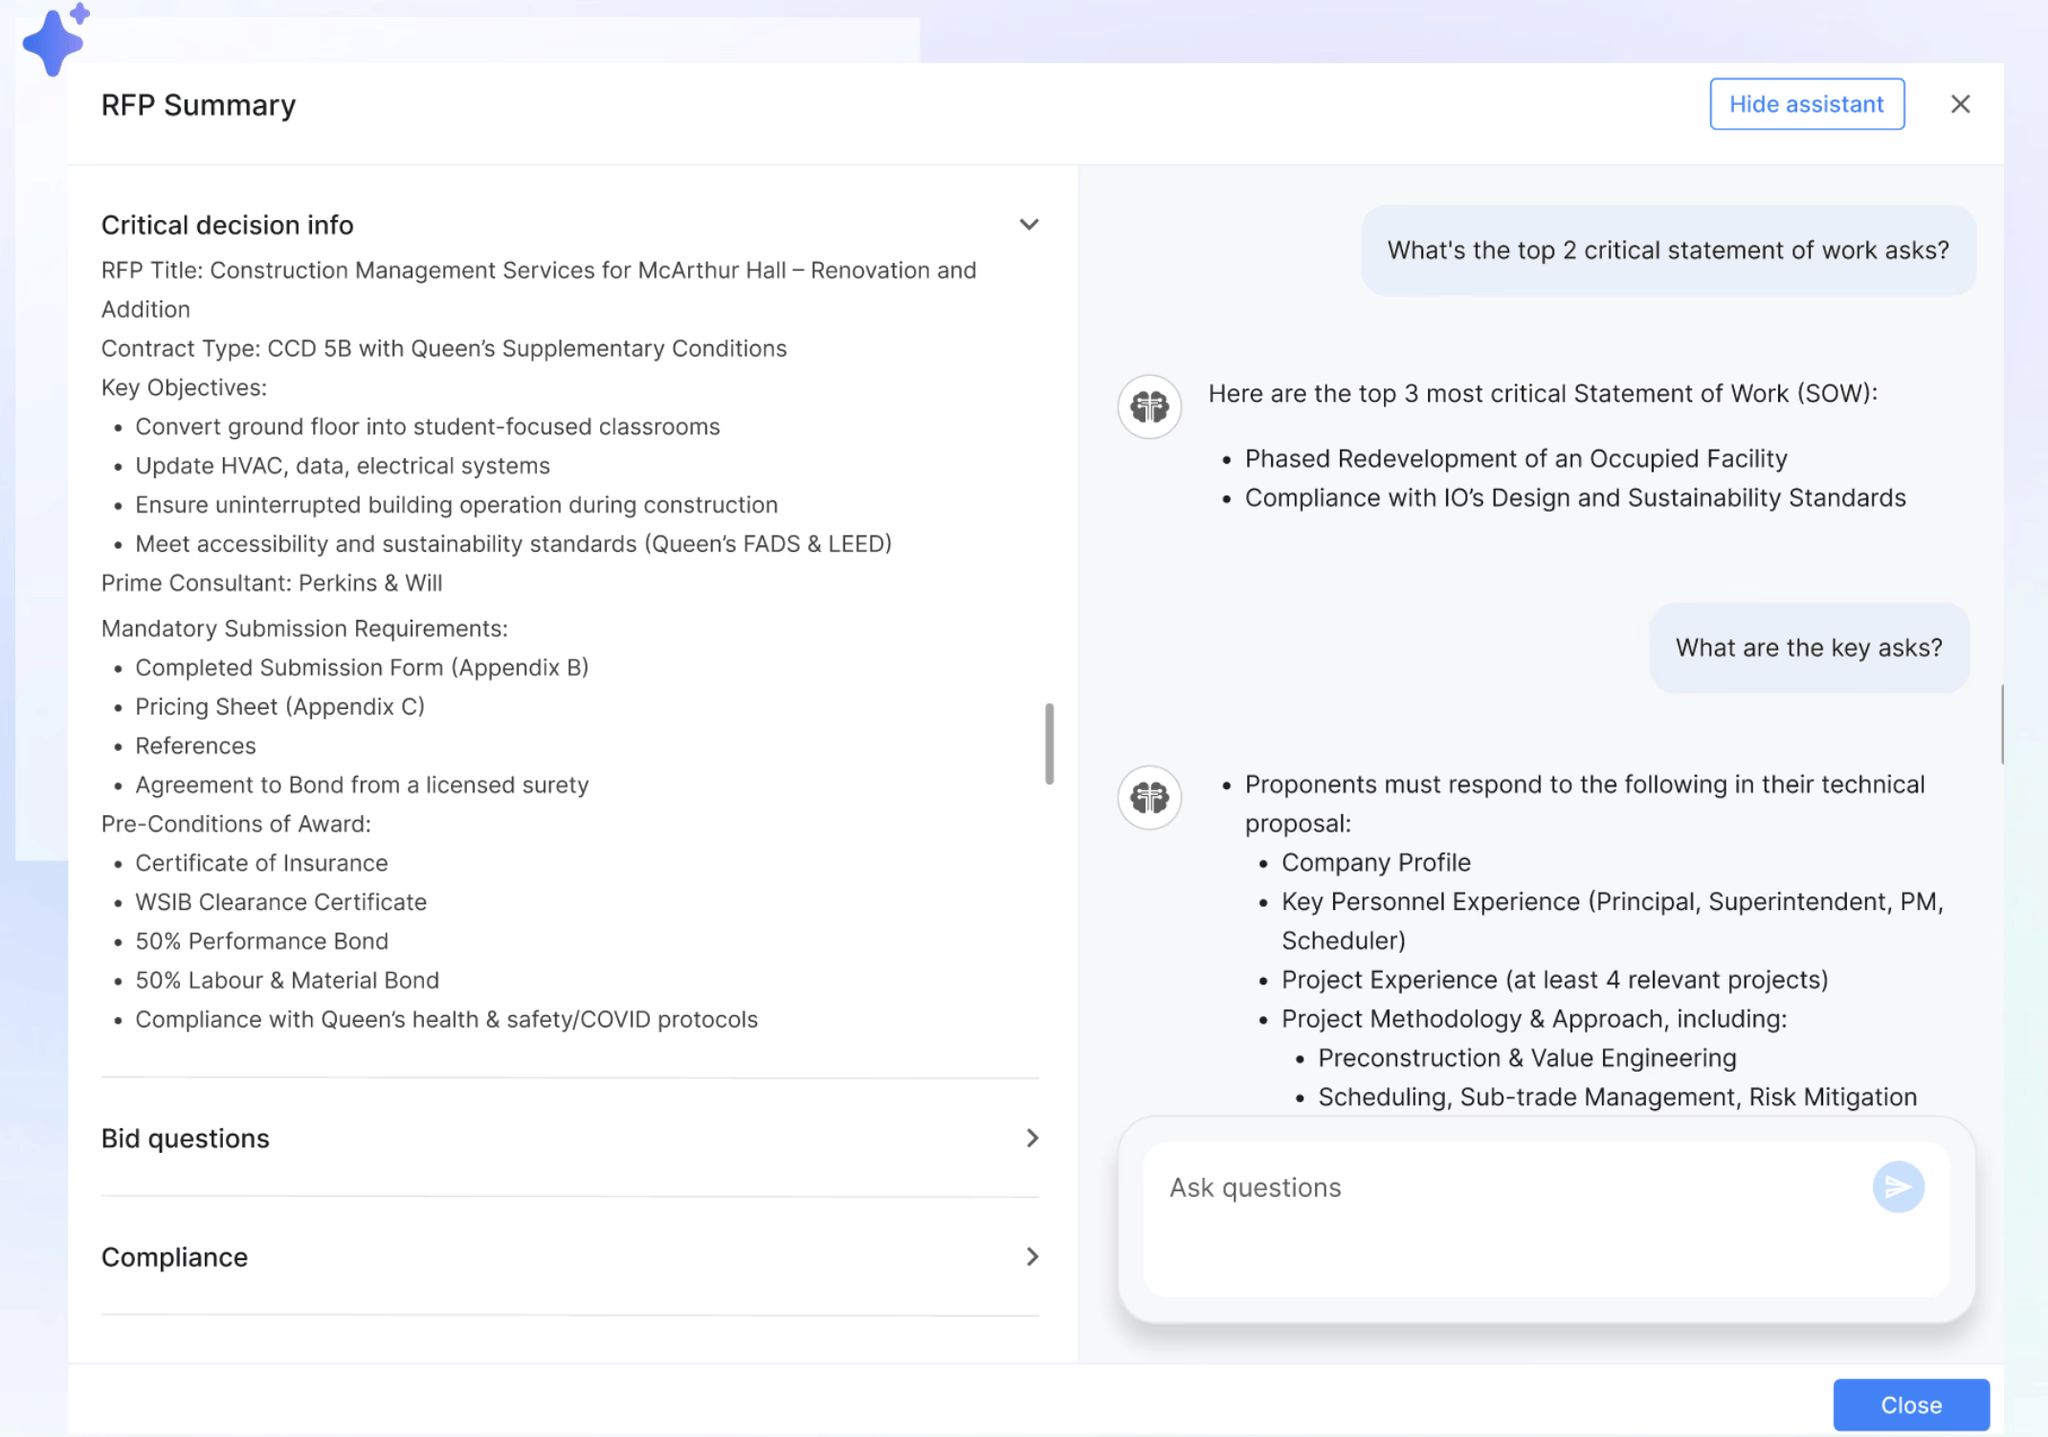Dismiss the RFP Summary dialog with the X
The height and width of the screenshot is (1437, 2048).
pos(1959,103)
